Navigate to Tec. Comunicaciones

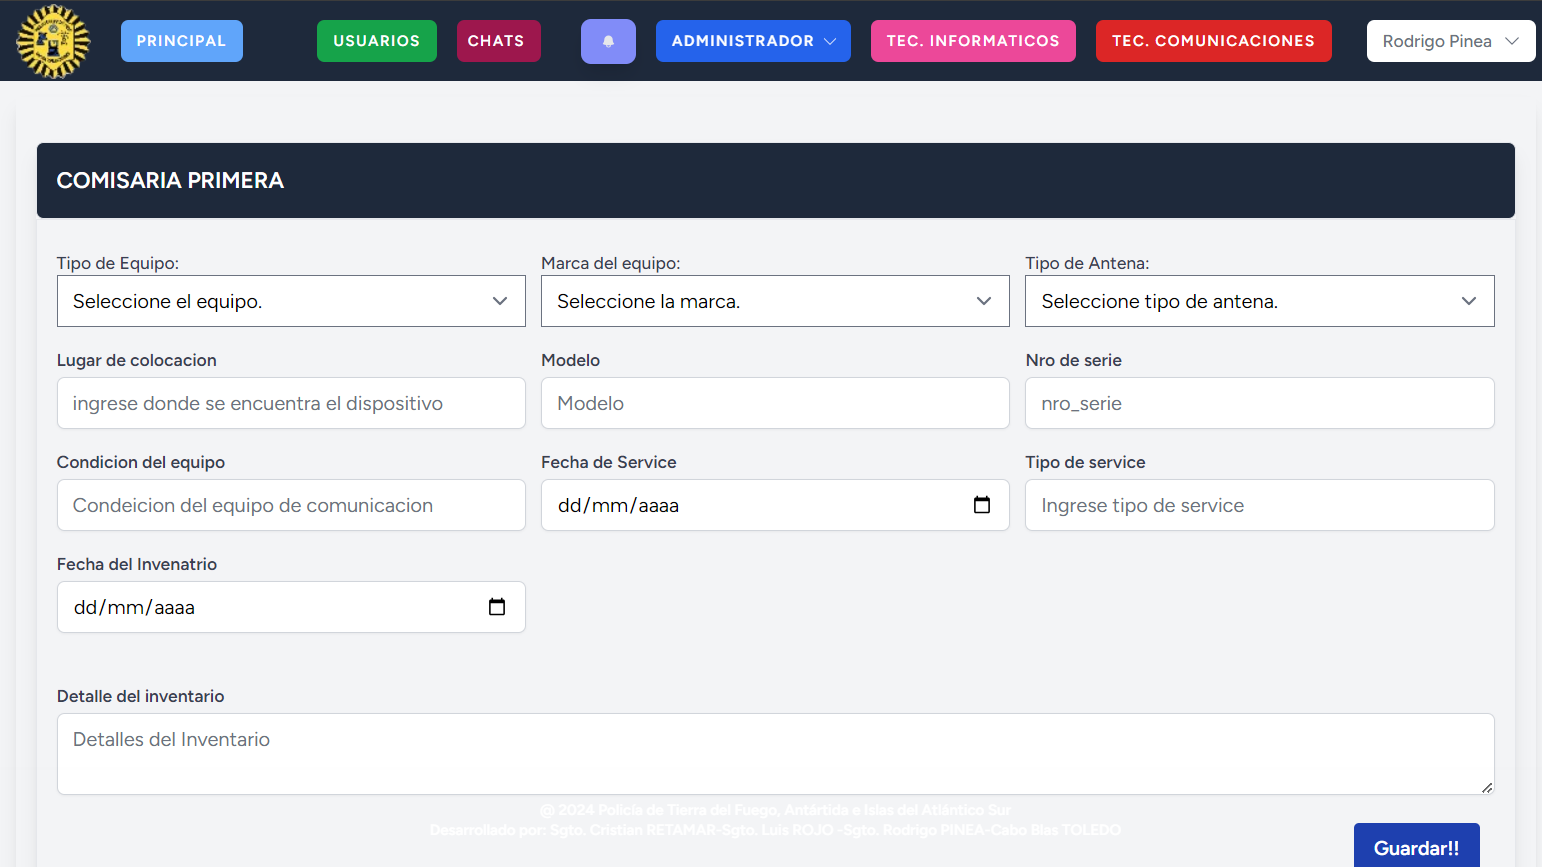[1213, 41]
